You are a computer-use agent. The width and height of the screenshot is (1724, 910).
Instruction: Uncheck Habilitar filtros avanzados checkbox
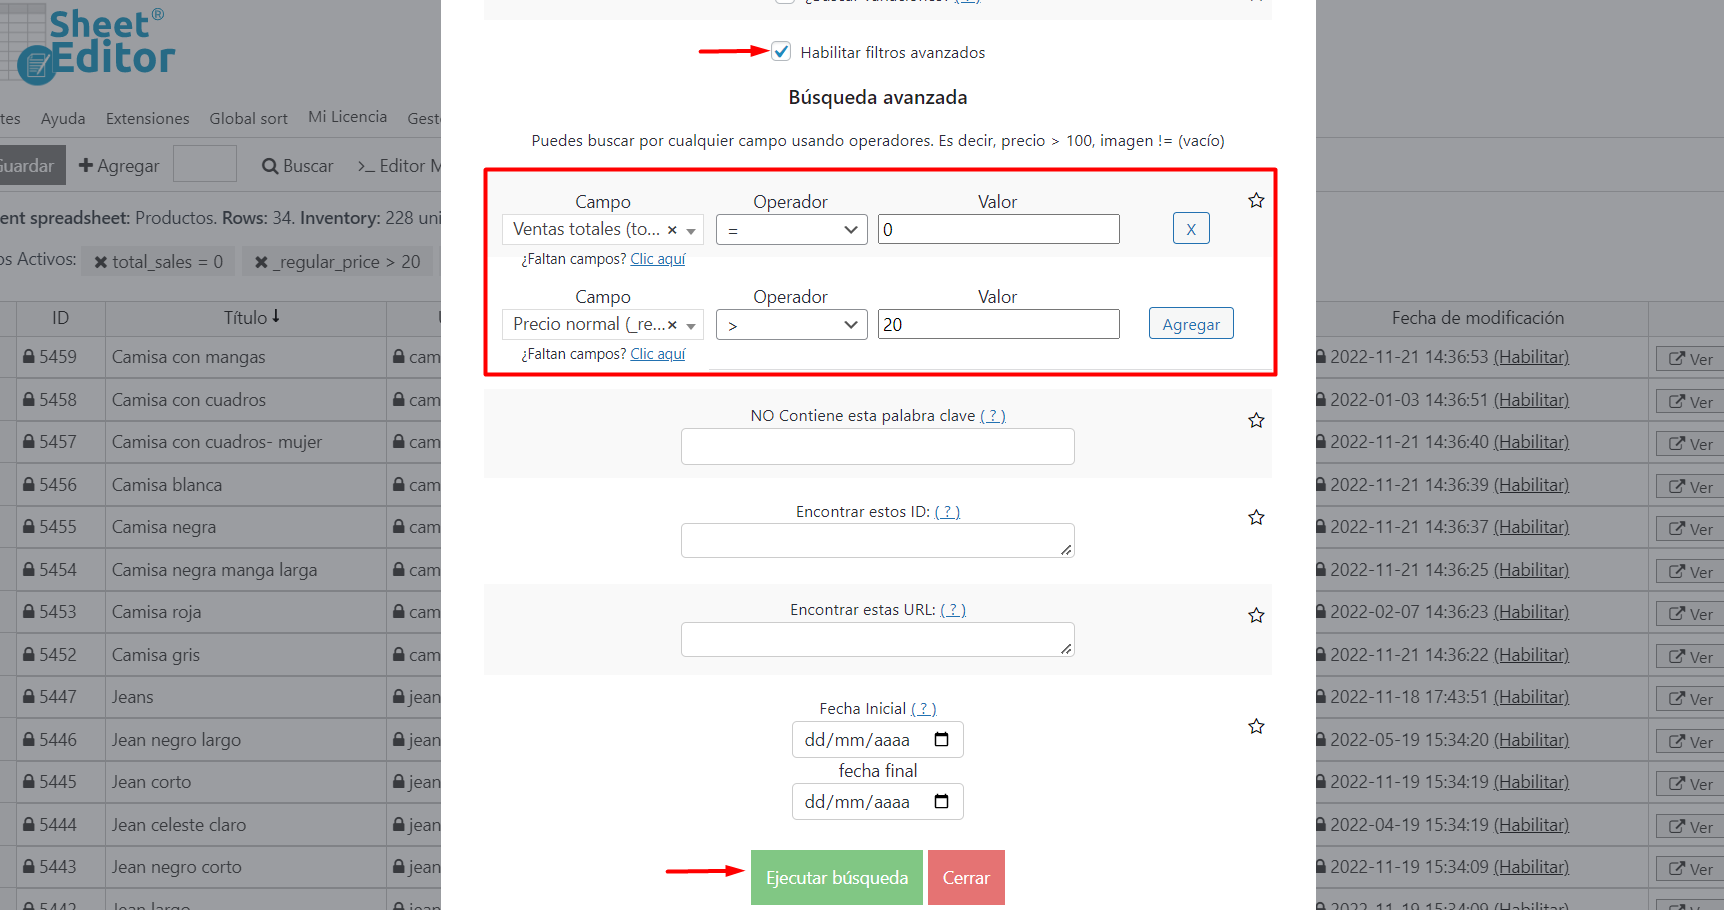[x=781, y=52]
